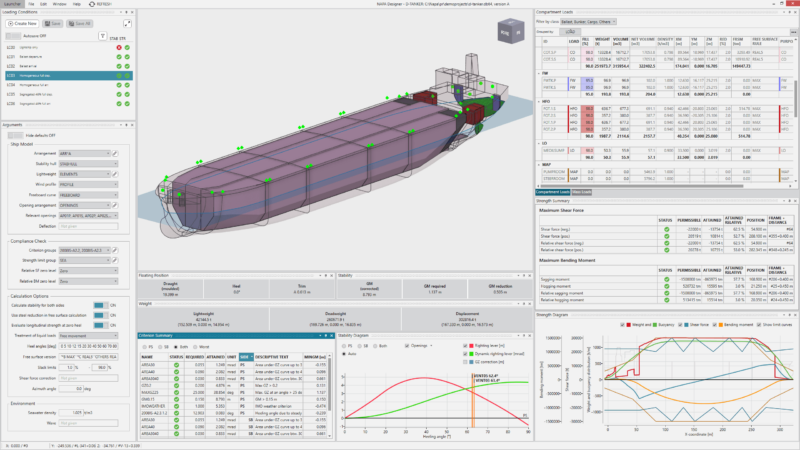The width and height of the screenshot is (800, 450).
Task: Pin the Stability Diagram panel
Action: pyautogui.click(x=524, y=336)
